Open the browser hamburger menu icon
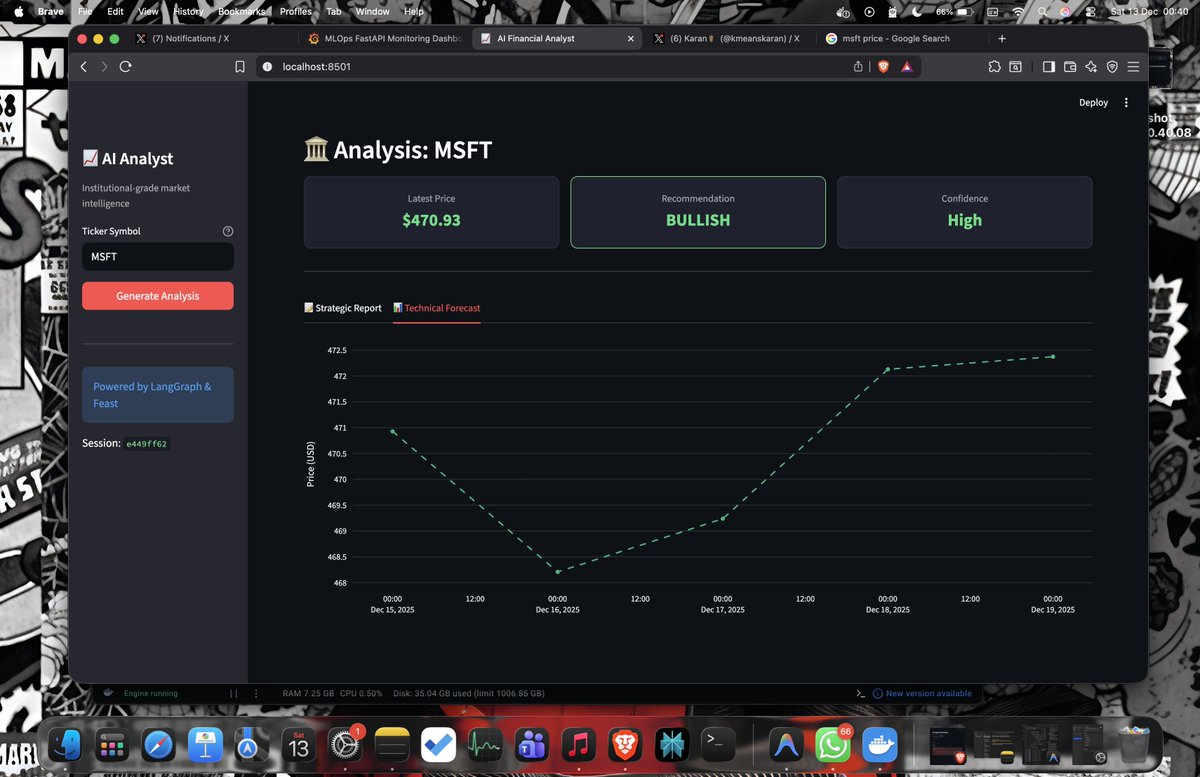 click(1133, 67)
